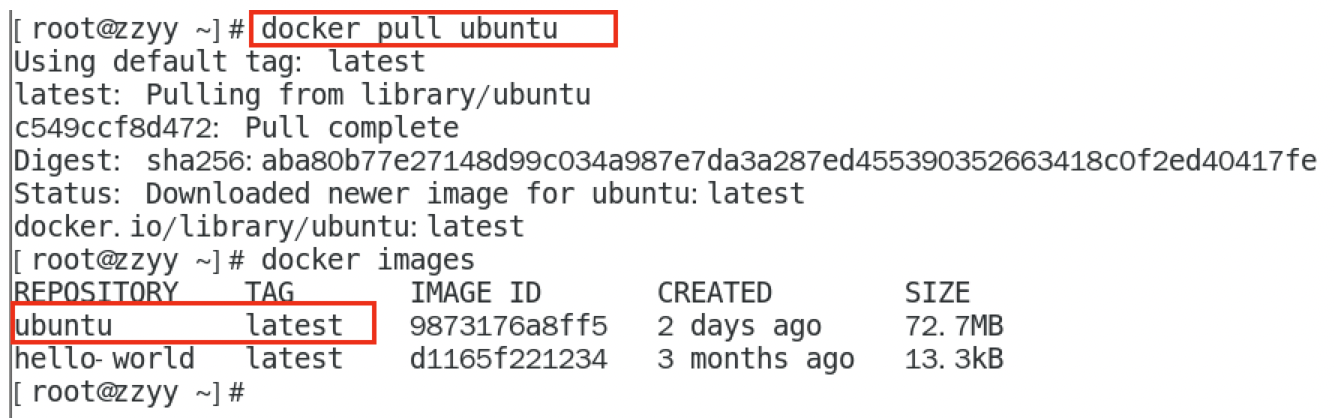Viewport: 1334px width, 418px height.
Task: Click the hello-world repository entry
Action: 104,358
